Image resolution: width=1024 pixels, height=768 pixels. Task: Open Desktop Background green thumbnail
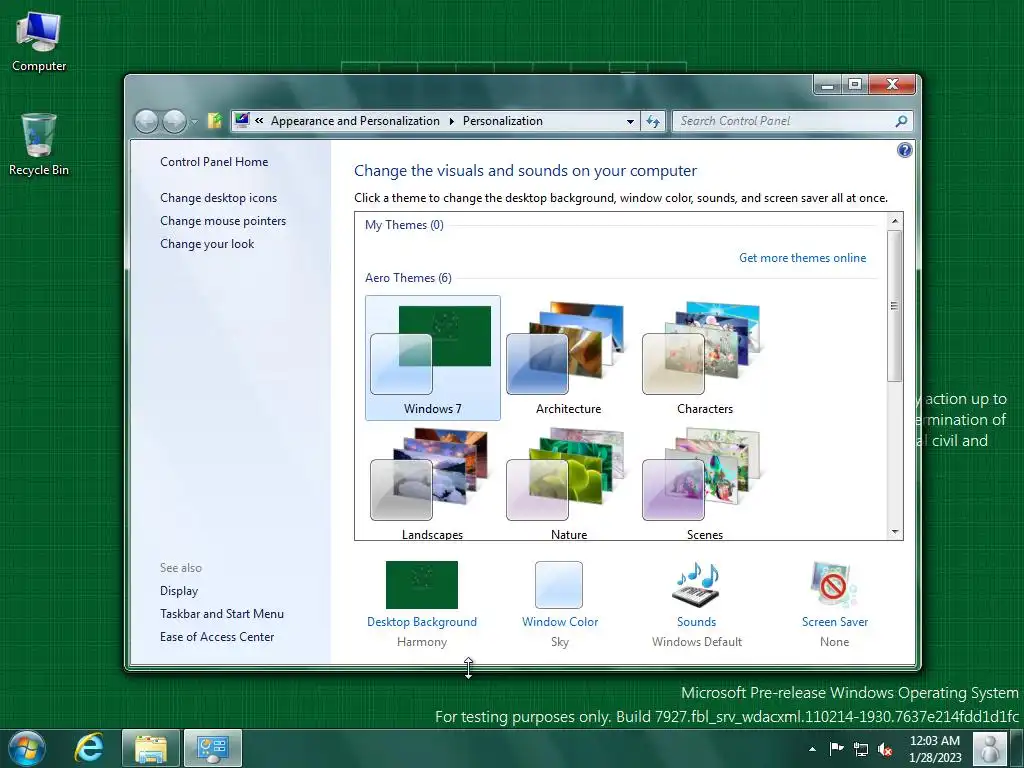click(x=422, y=584)
